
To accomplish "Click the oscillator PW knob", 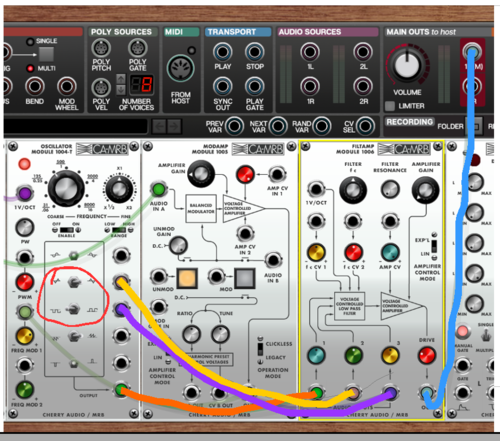I will point(25,227).
